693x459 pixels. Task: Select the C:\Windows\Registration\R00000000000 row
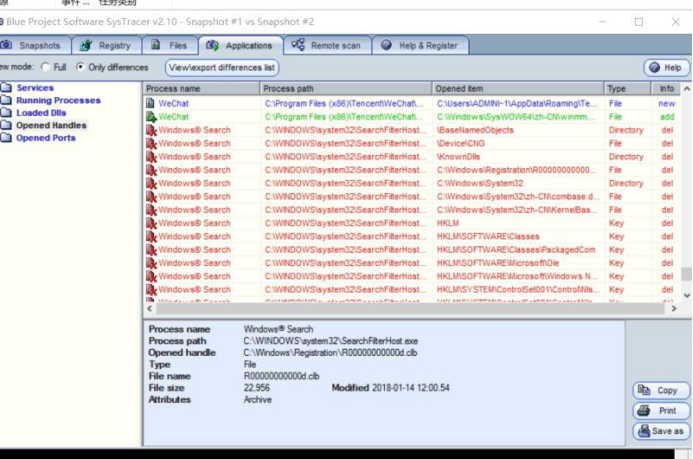[x=412, y=170]
